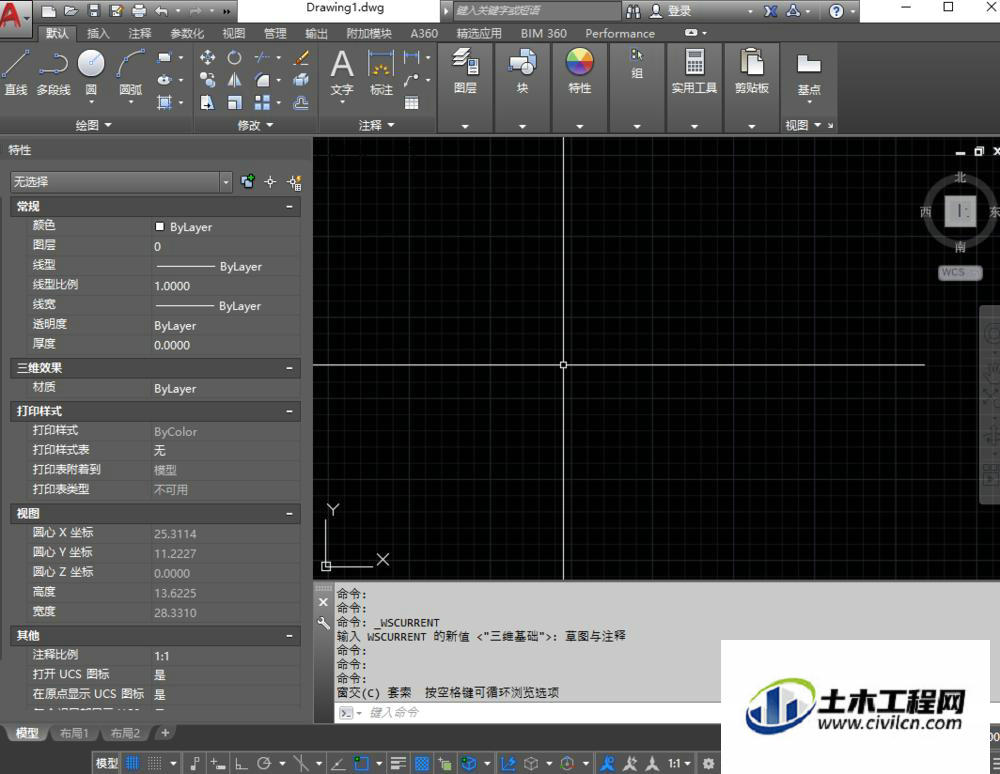Select the Text (文字) tool
Viewport: 1000px width, 774px height.
(x=342, y=73)
